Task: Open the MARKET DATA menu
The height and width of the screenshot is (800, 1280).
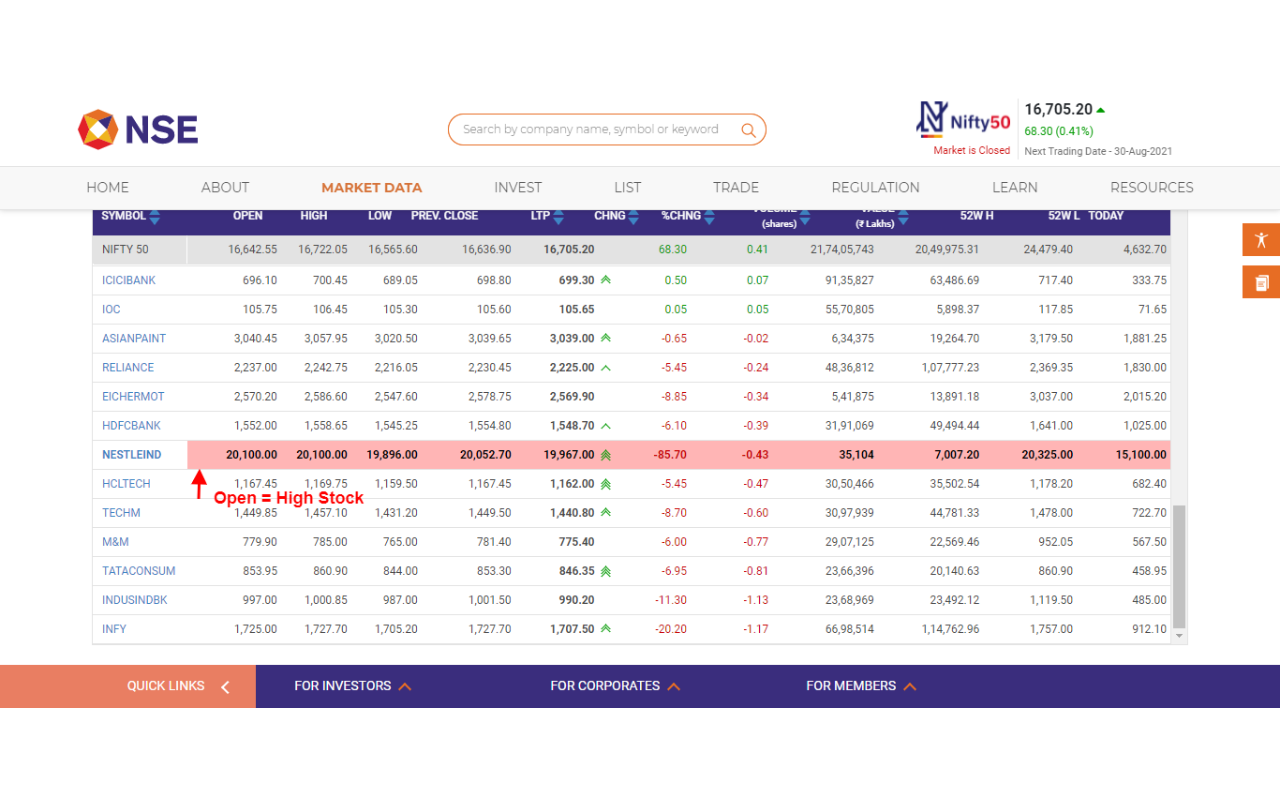Action: tap(371, 187)
